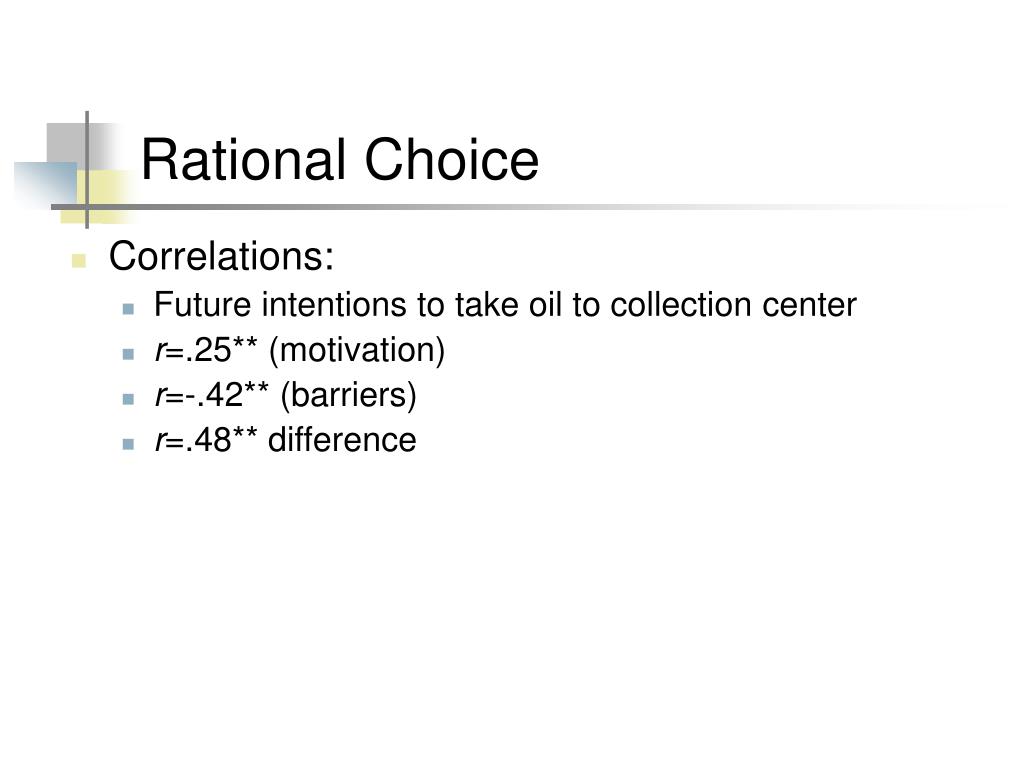
Task: Click the word '(motivation)' in the second sub-bullet
Action: tap(357, 351)
